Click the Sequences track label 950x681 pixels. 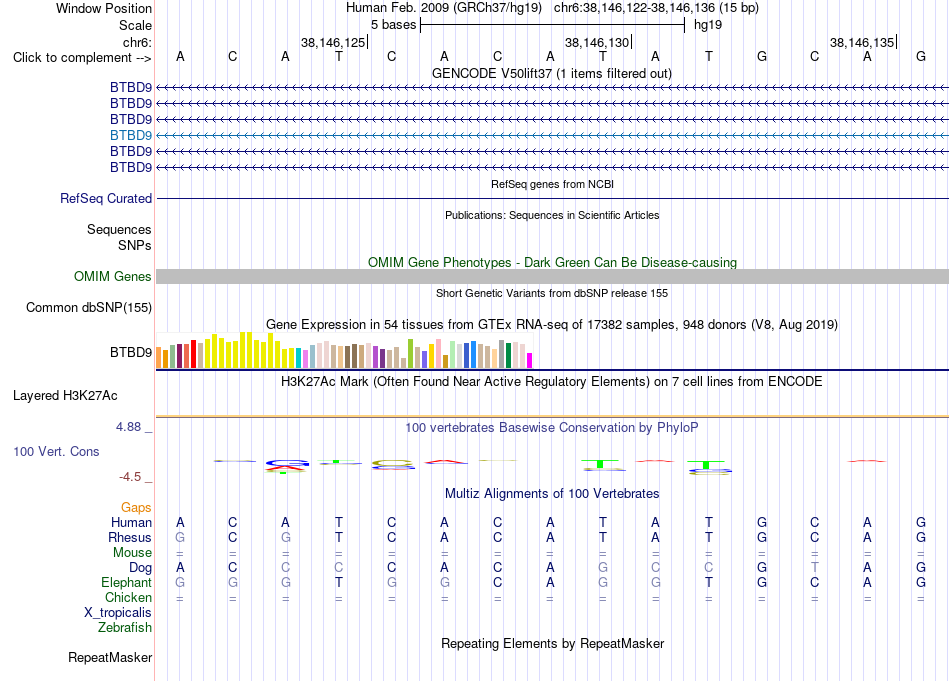click(119, 230)
